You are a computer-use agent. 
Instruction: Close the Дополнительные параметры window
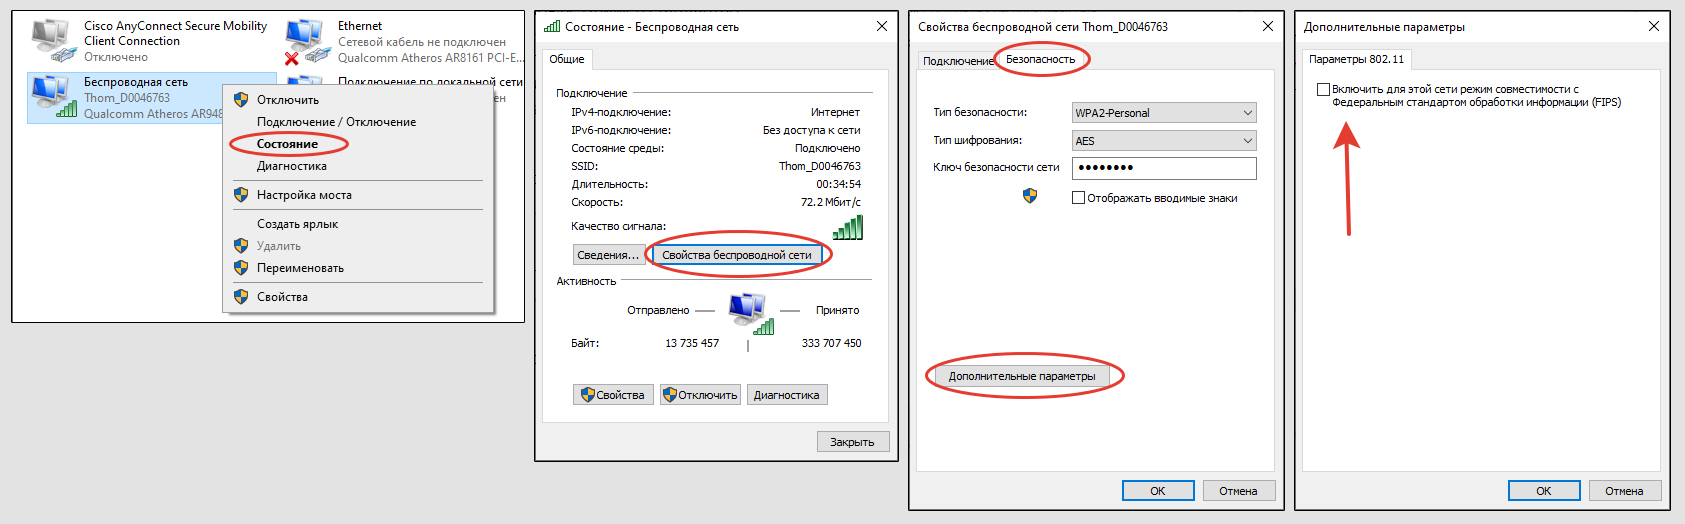coord(1654,27)
